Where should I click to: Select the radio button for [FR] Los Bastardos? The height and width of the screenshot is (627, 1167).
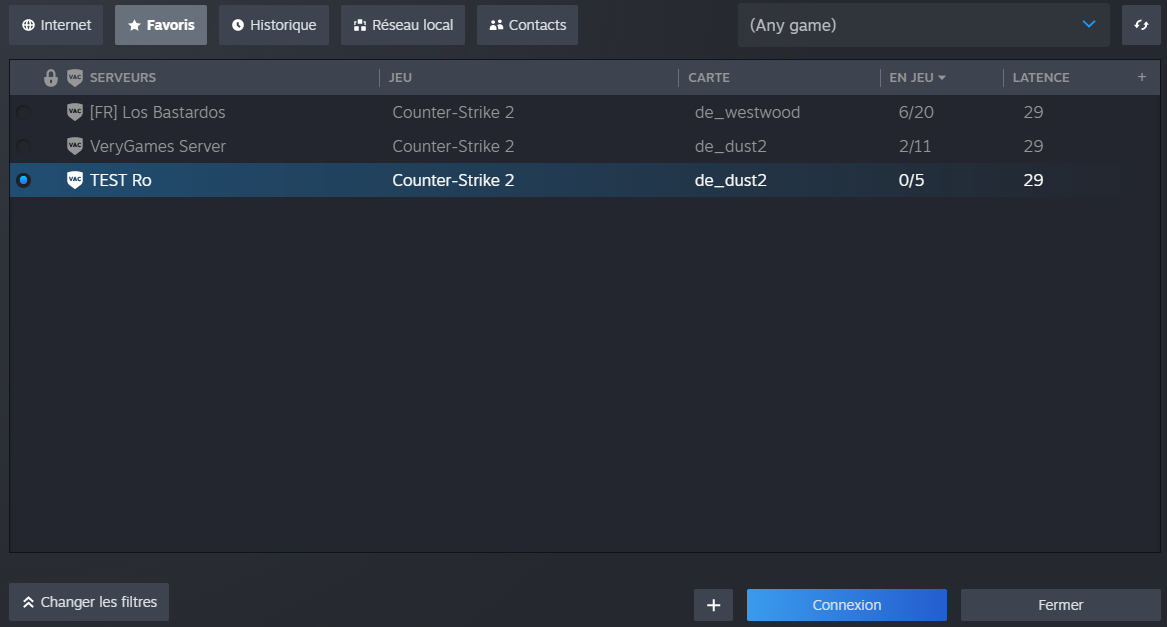(23, 112)
